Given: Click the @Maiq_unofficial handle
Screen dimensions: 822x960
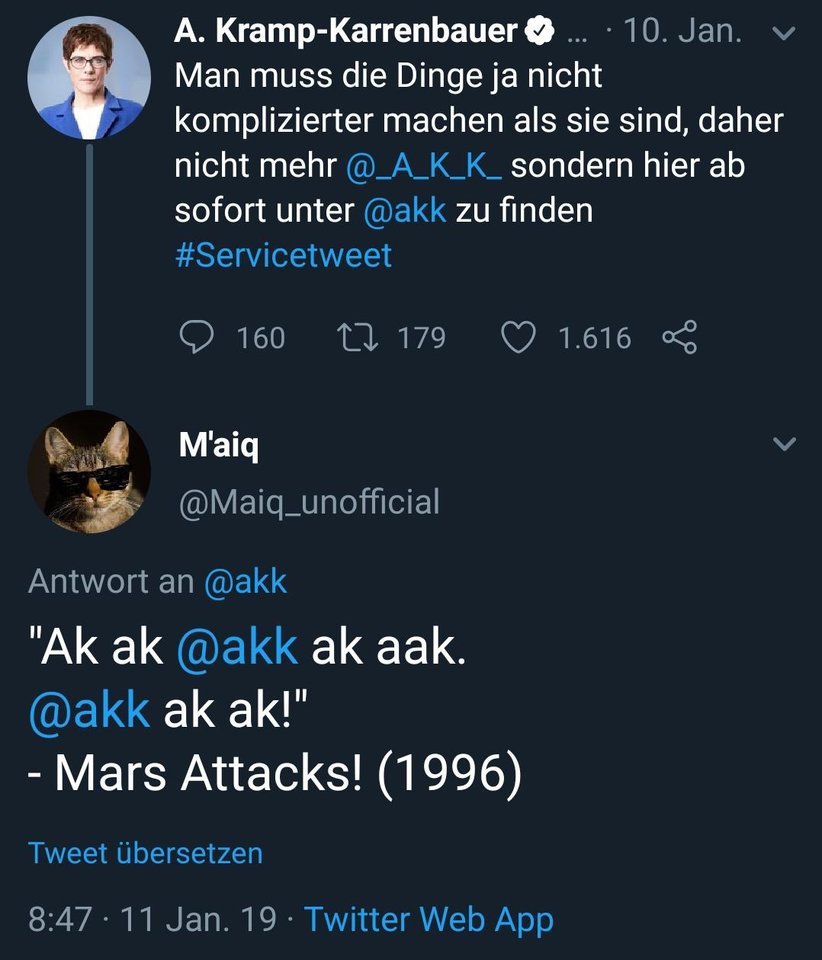Looking at the screenshot, I should tap(308, 501).
